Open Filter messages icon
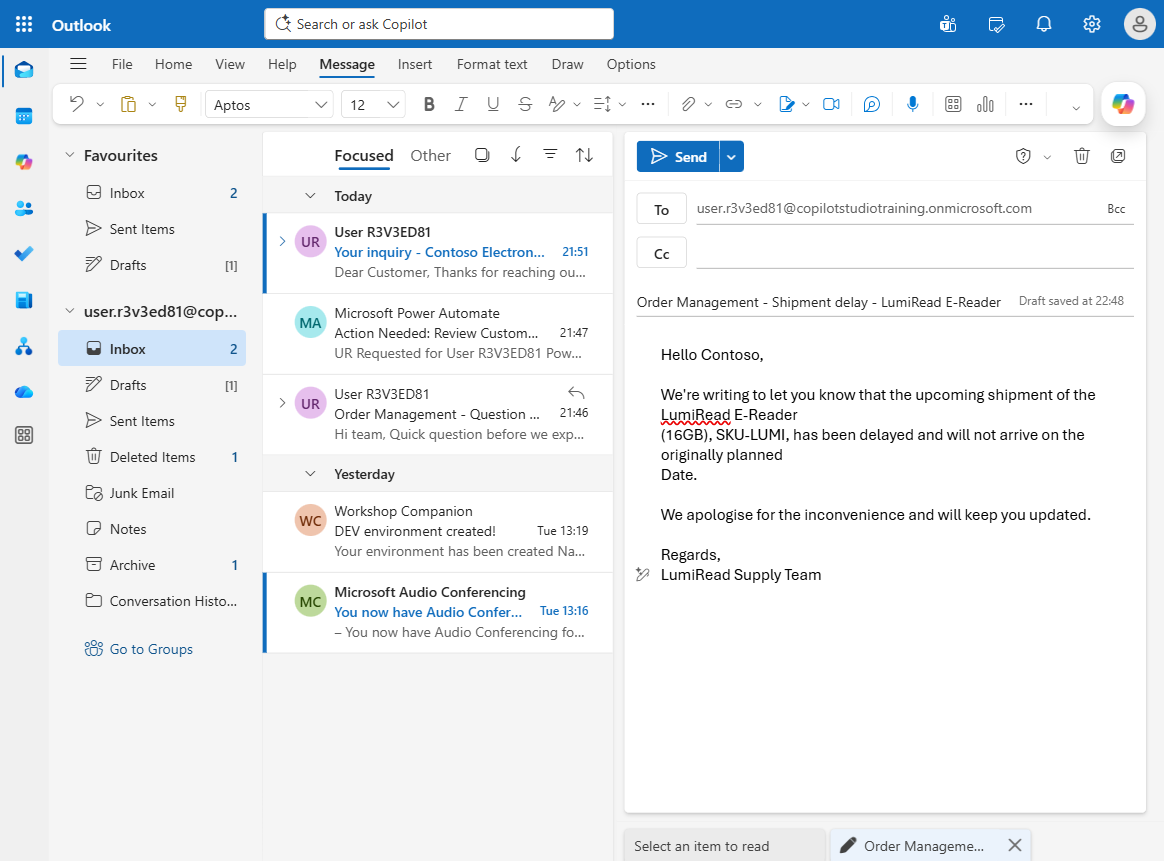The height and width of the screenshot is (861, 1164). (550, 154)
